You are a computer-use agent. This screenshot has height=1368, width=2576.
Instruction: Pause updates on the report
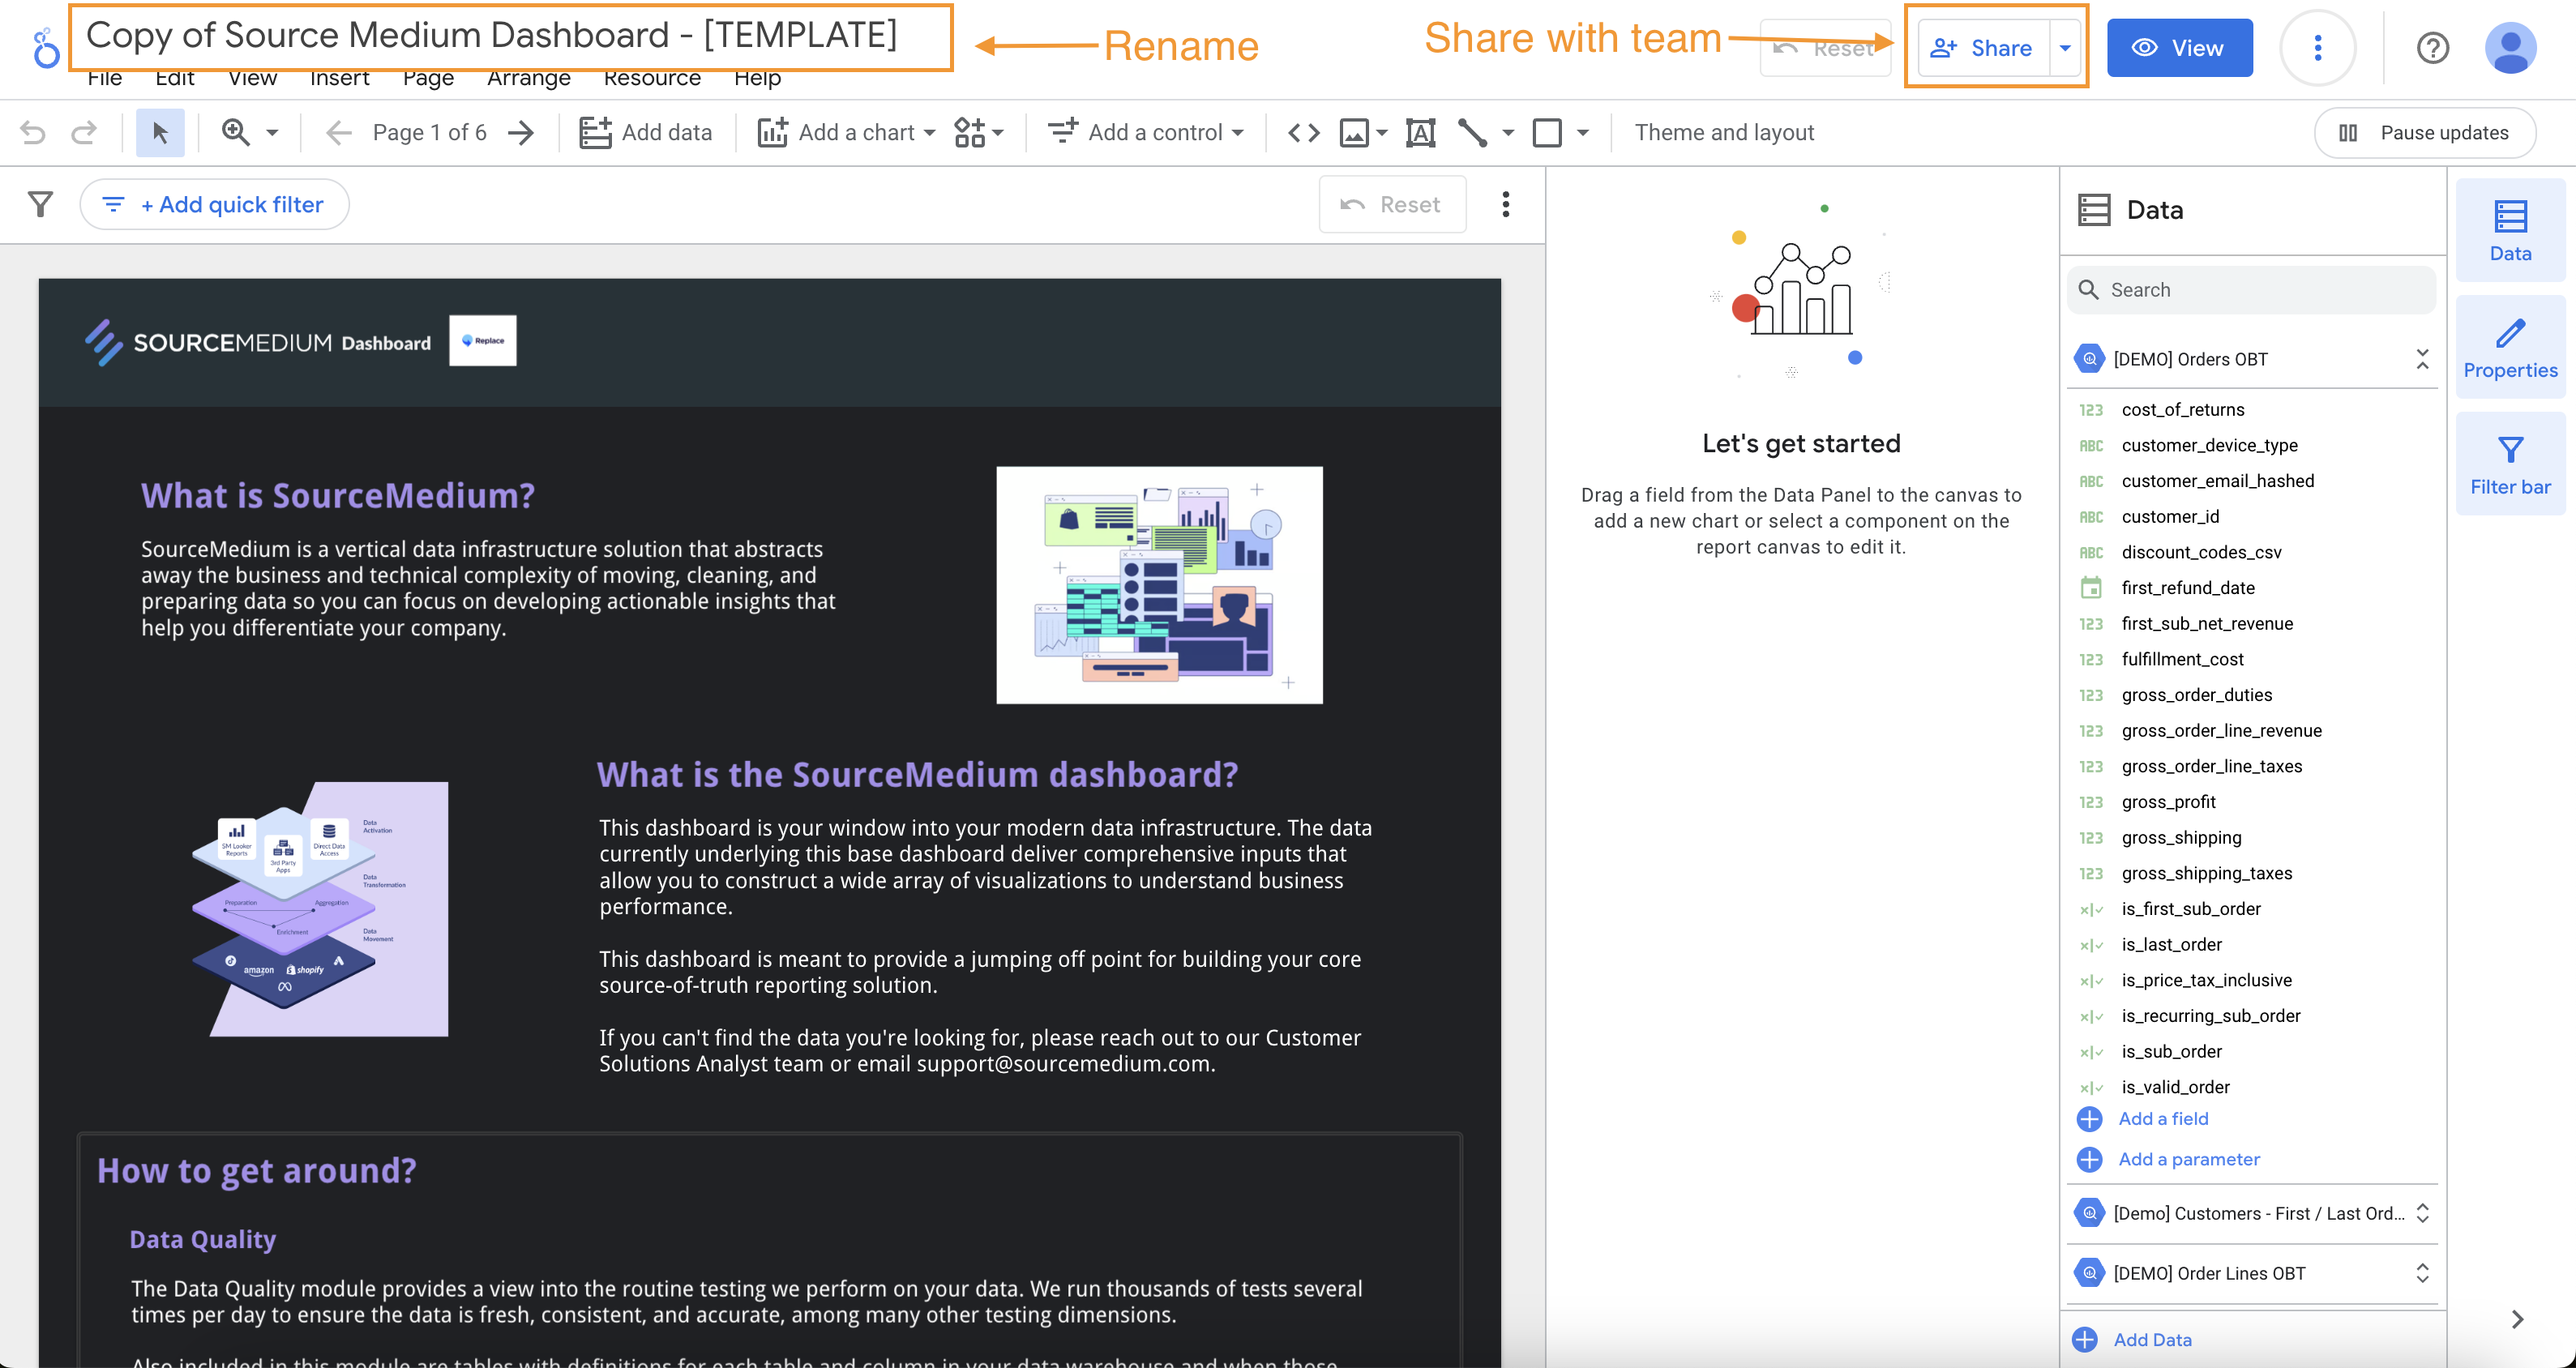pos(2424,132)
